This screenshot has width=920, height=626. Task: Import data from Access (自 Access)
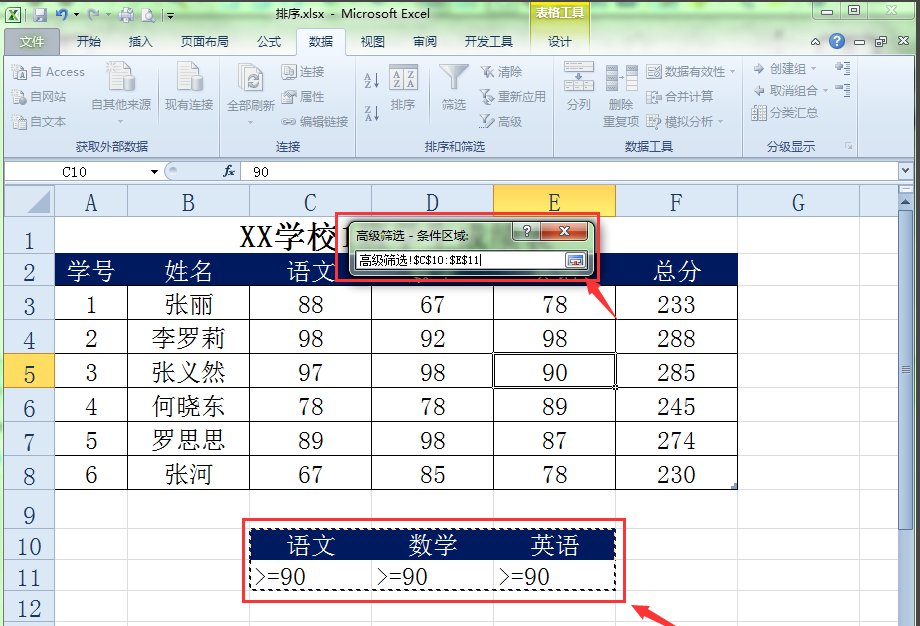(48, 72)
